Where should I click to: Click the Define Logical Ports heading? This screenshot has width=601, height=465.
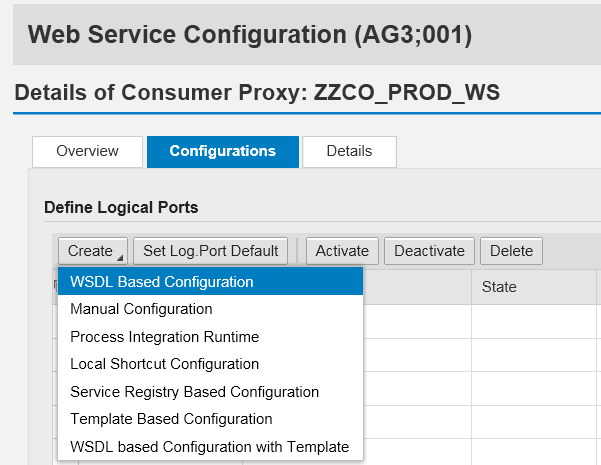click(121, 207)
